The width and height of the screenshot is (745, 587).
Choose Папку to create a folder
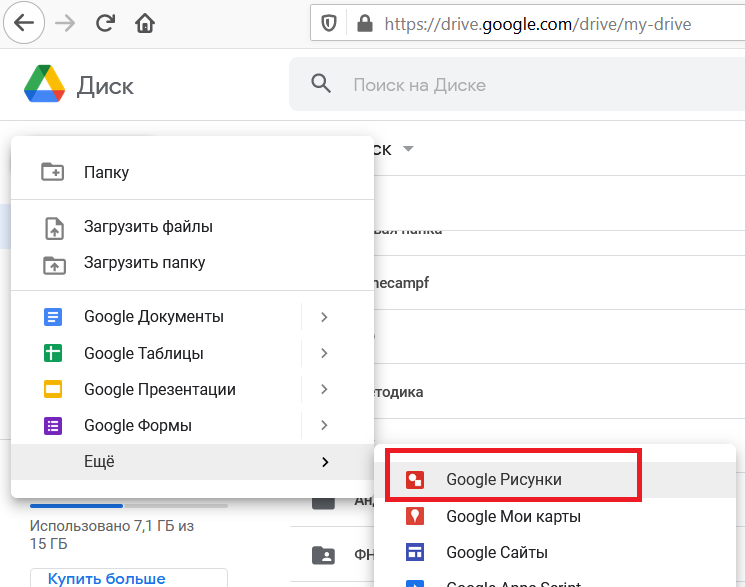pos(192,172)
